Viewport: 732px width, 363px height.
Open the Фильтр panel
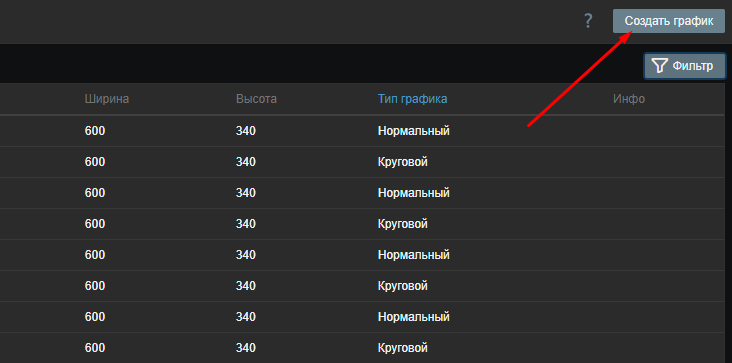point(685,66)
